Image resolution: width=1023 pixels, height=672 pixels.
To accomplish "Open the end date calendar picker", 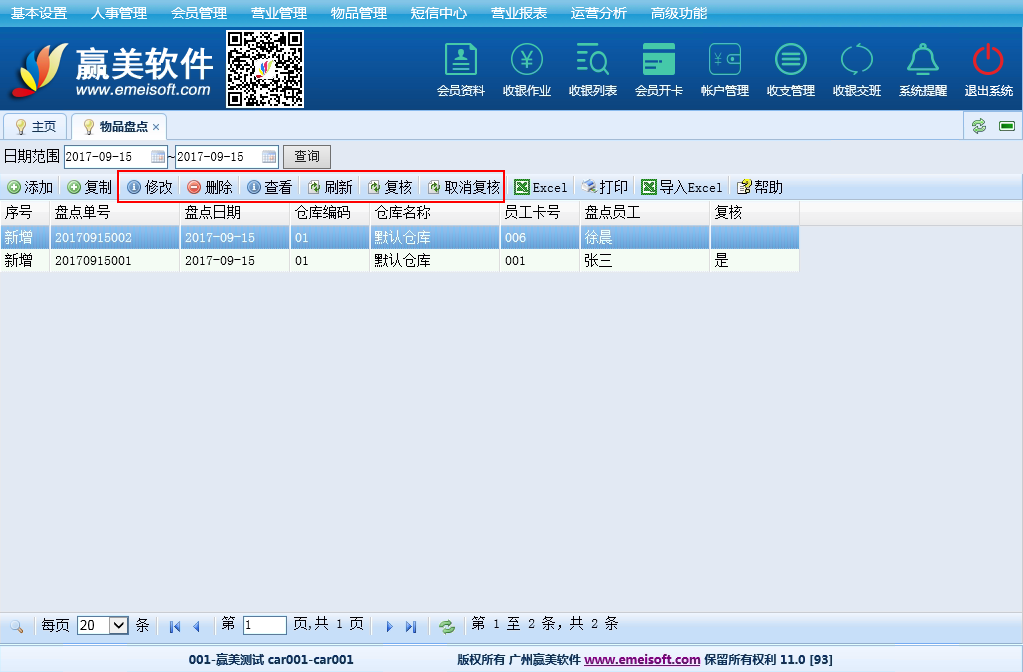I will click(x=269, y=157).
